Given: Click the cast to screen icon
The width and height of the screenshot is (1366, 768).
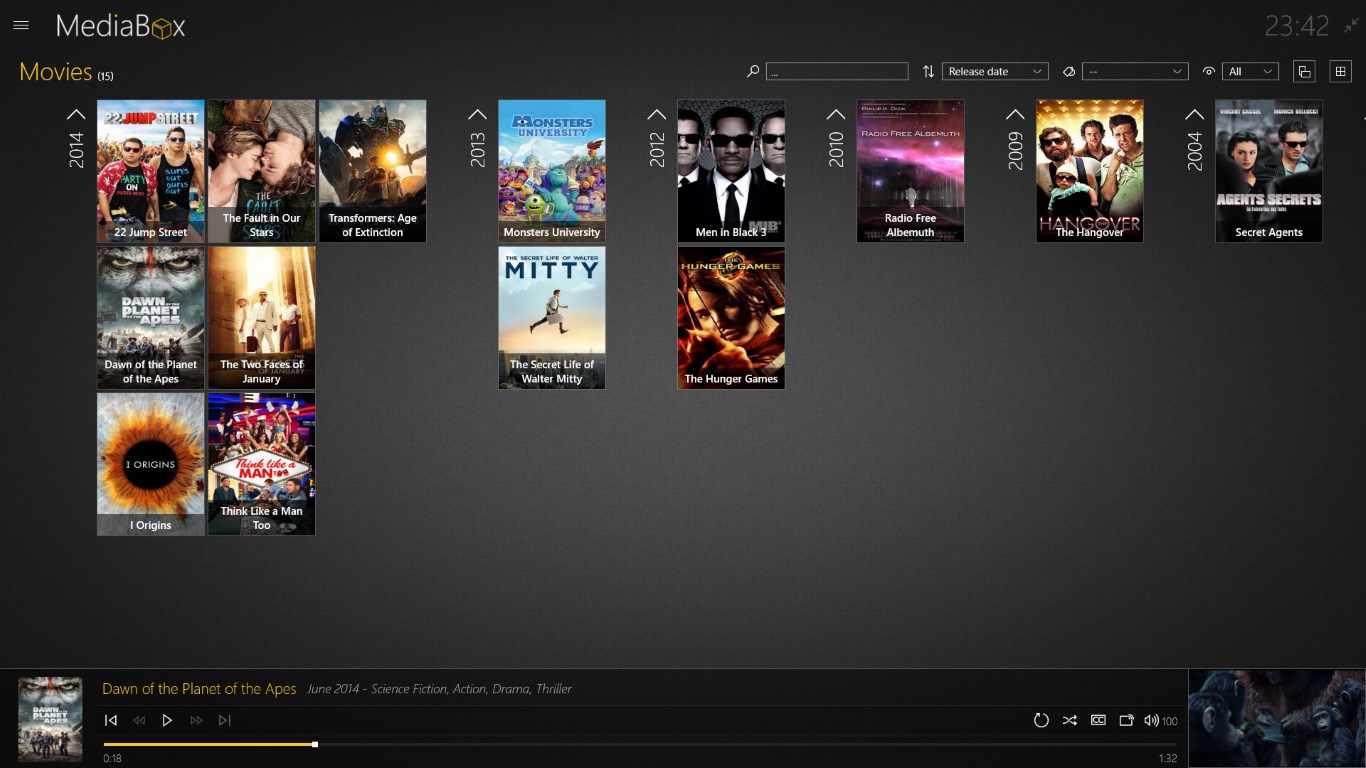Looking at the screenshot, I should (1126, 720).
